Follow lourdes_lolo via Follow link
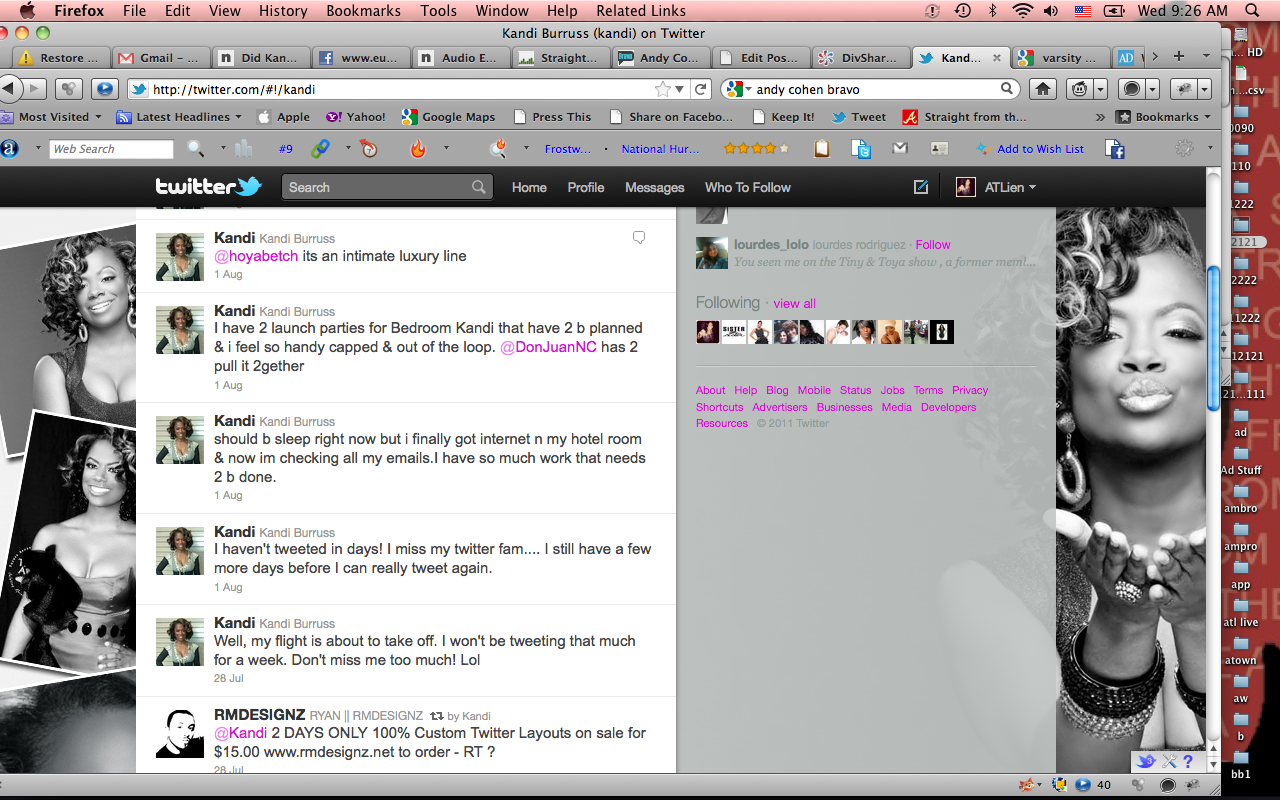 tap(933, 244)
